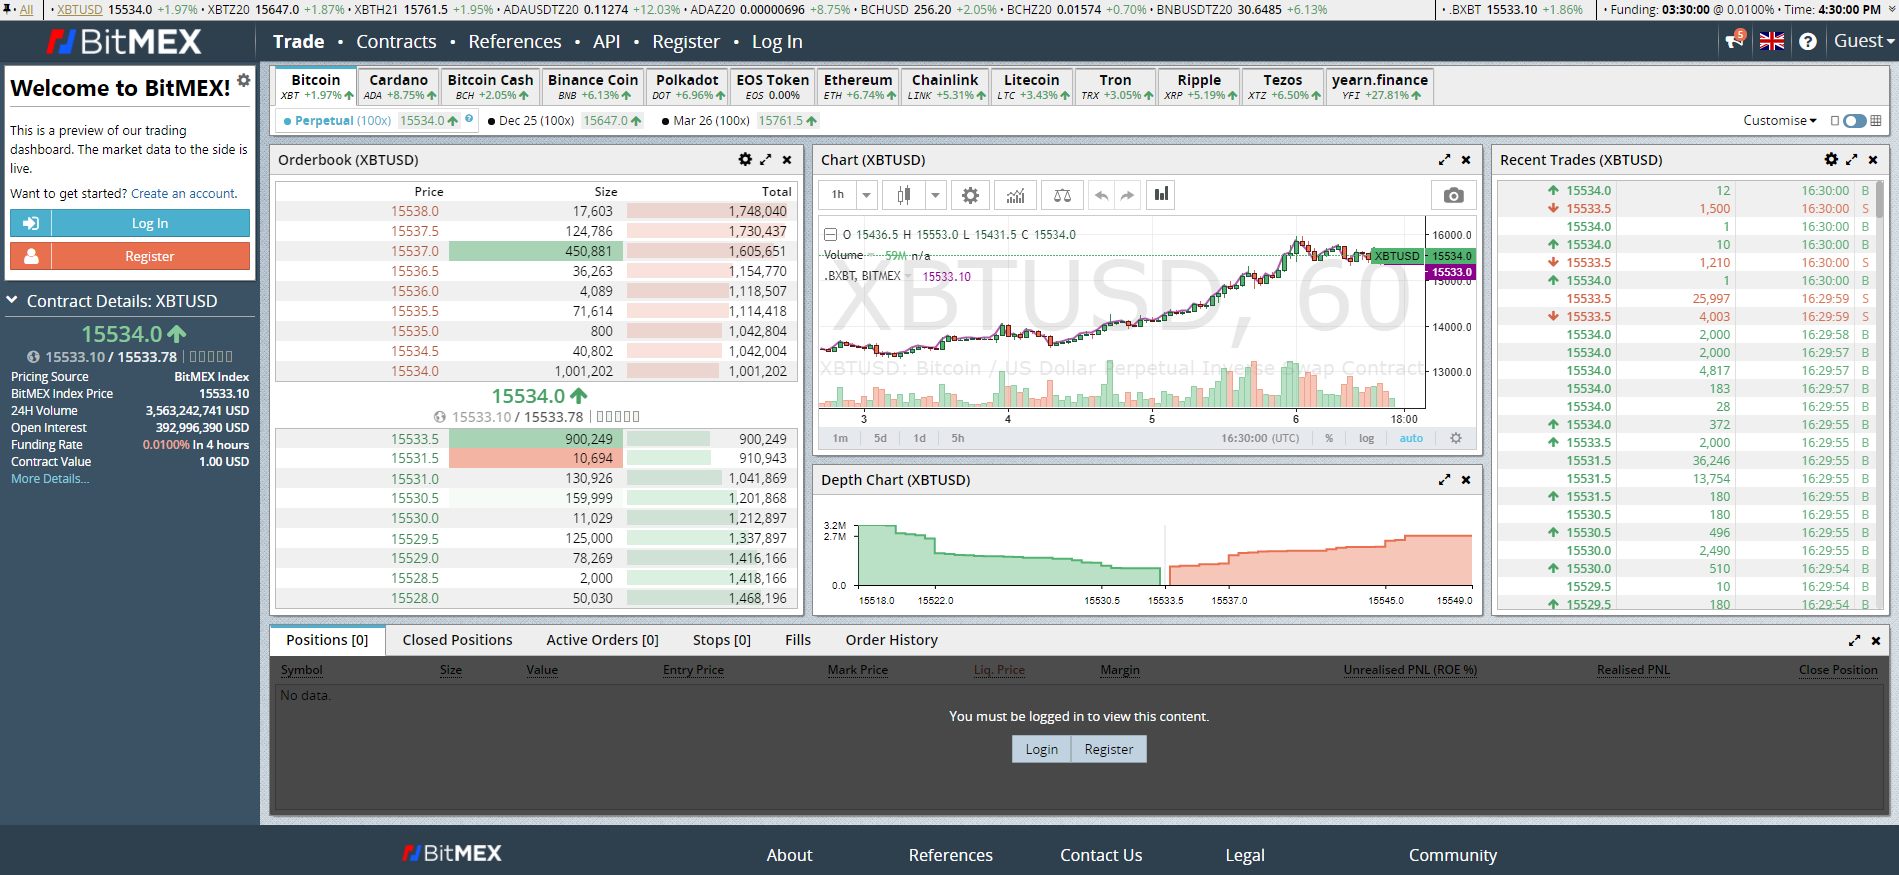The height and width of the screenshot is (875, 1899).
Task: Open the References menu item
Action: tap(515, 42)
